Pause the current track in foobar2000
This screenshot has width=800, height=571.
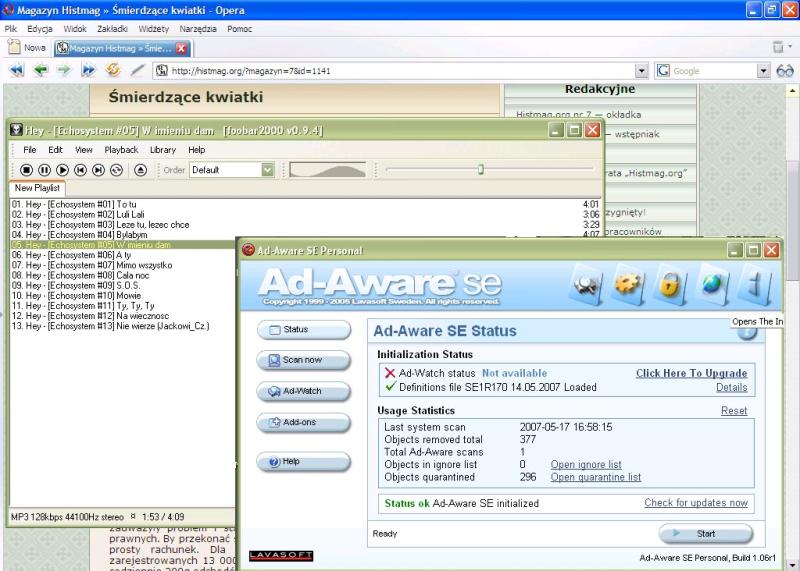click(x=44, y=170)
